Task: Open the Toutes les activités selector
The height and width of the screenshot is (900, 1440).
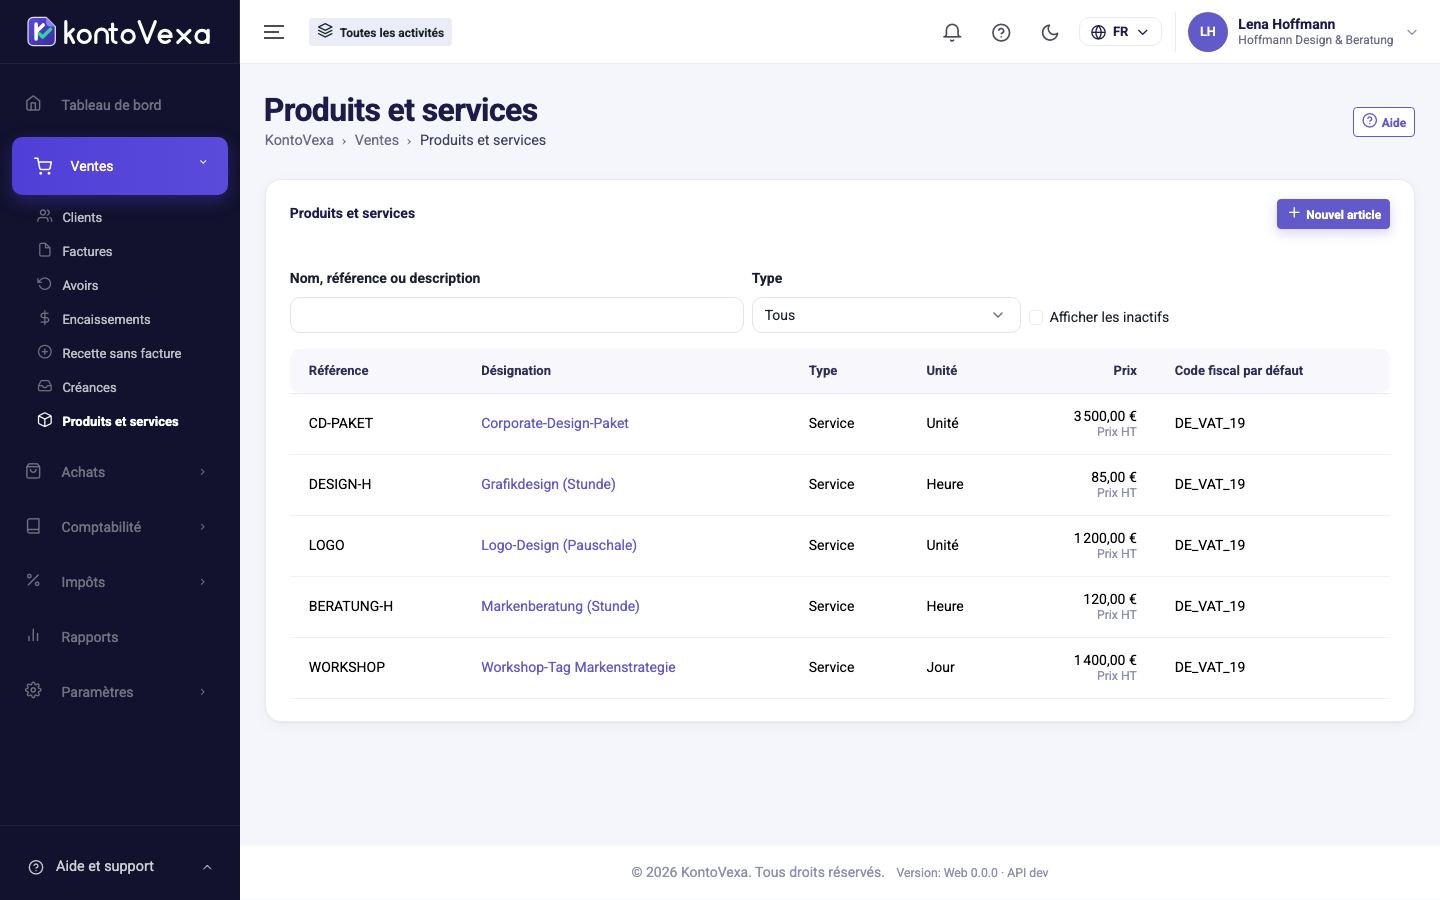Action: coord(380,32)
